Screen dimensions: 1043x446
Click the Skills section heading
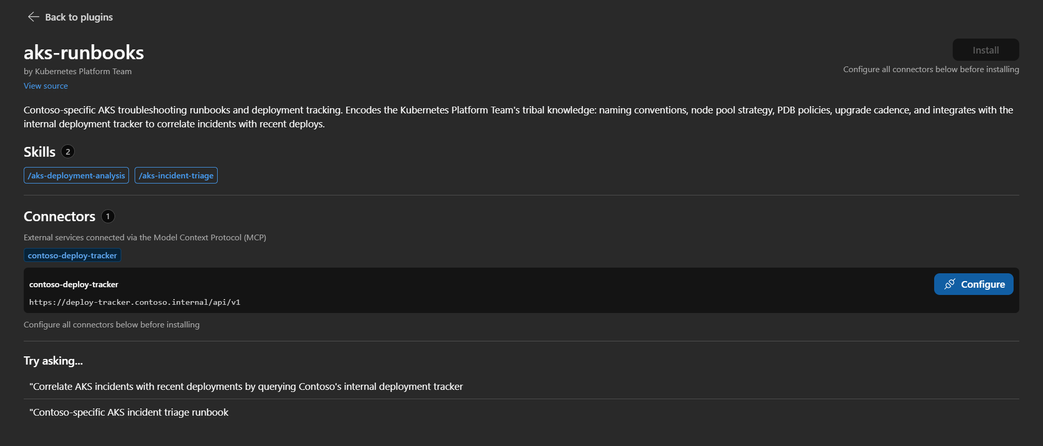coord(40,152)
